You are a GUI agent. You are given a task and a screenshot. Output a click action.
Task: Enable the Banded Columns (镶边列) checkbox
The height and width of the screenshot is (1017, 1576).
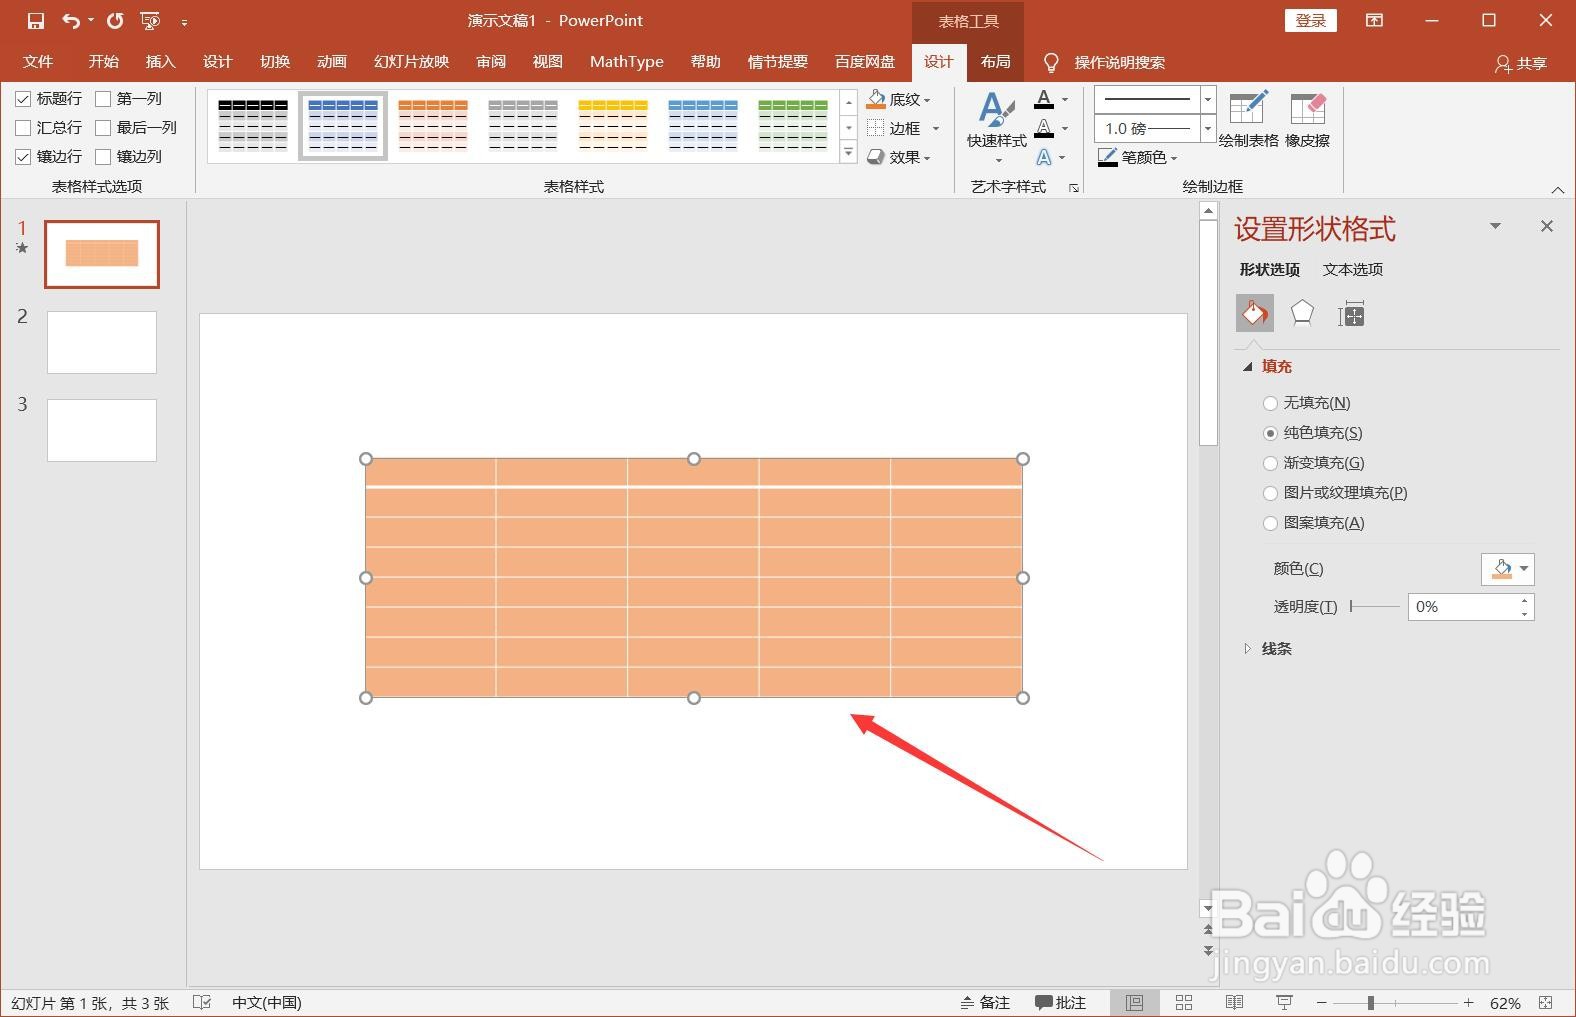click(x=103, y=157)
